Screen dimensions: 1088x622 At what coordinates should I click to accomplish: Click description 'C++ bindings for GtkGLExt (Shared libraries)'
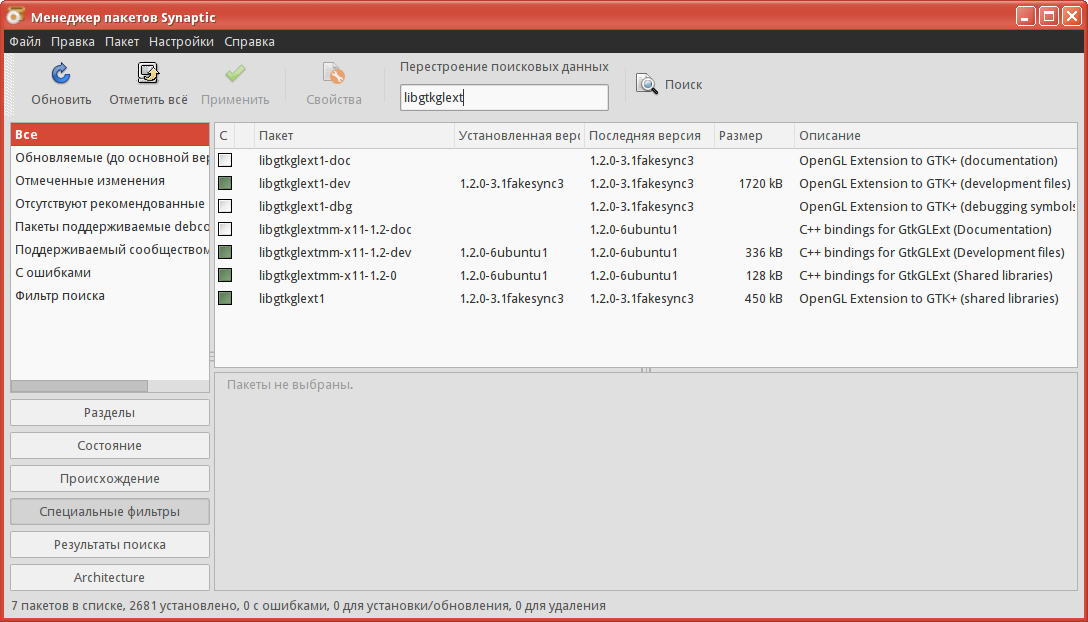pos(926,276)
